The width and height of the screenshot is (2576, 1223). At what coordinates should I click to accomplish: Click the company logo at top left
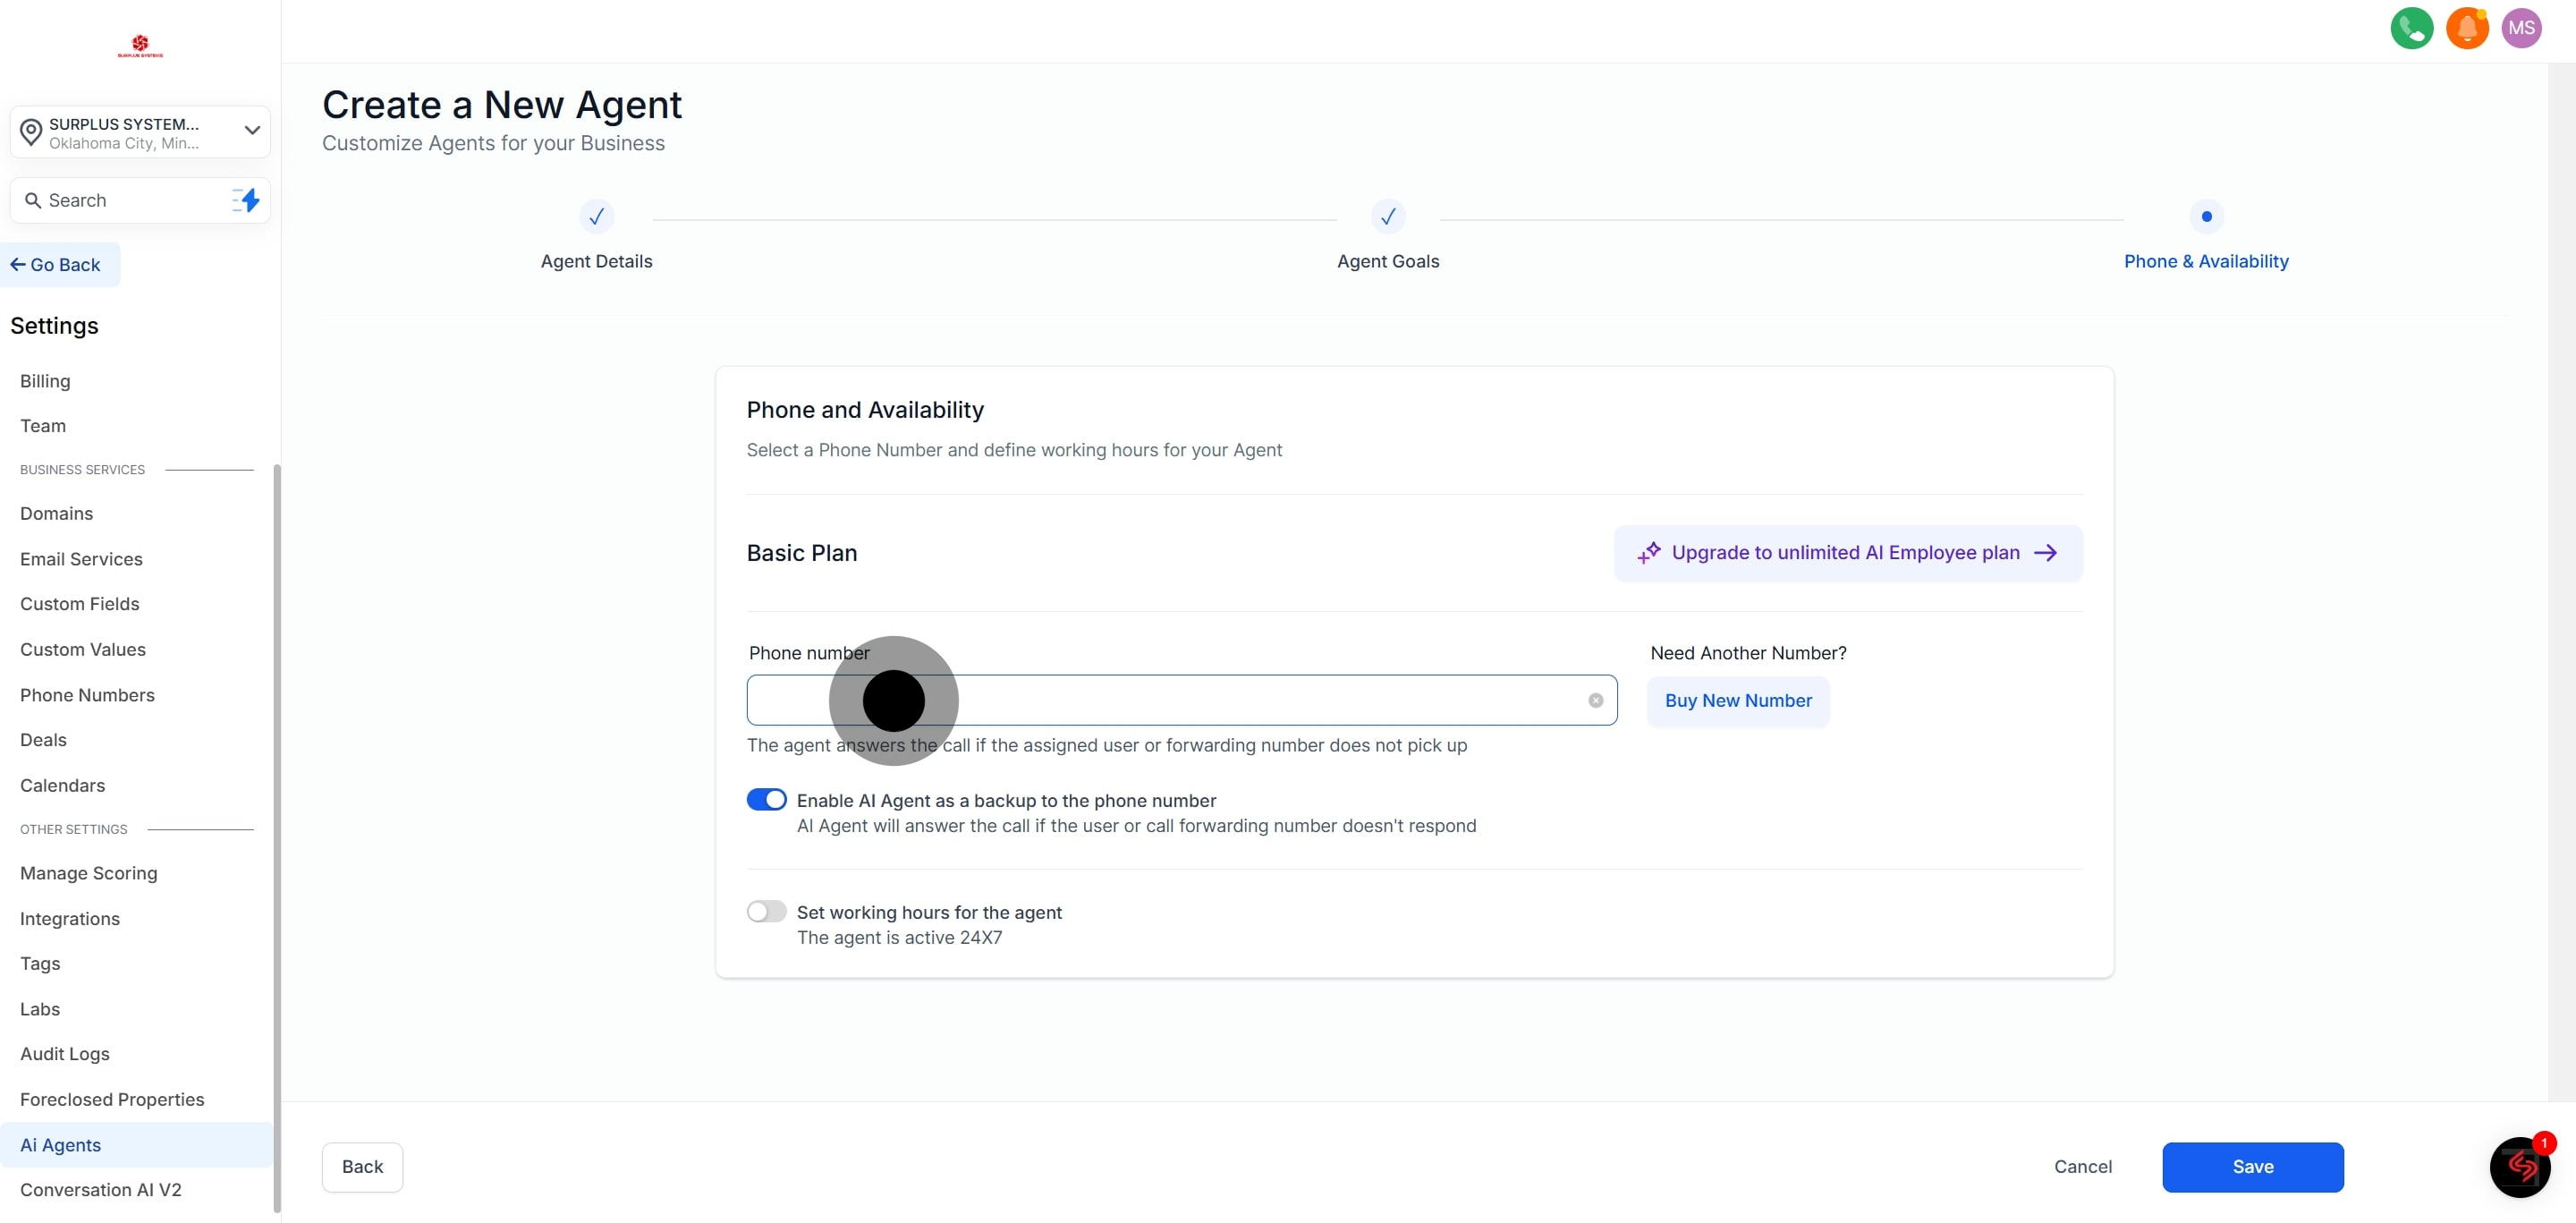(x=140, y=46)
